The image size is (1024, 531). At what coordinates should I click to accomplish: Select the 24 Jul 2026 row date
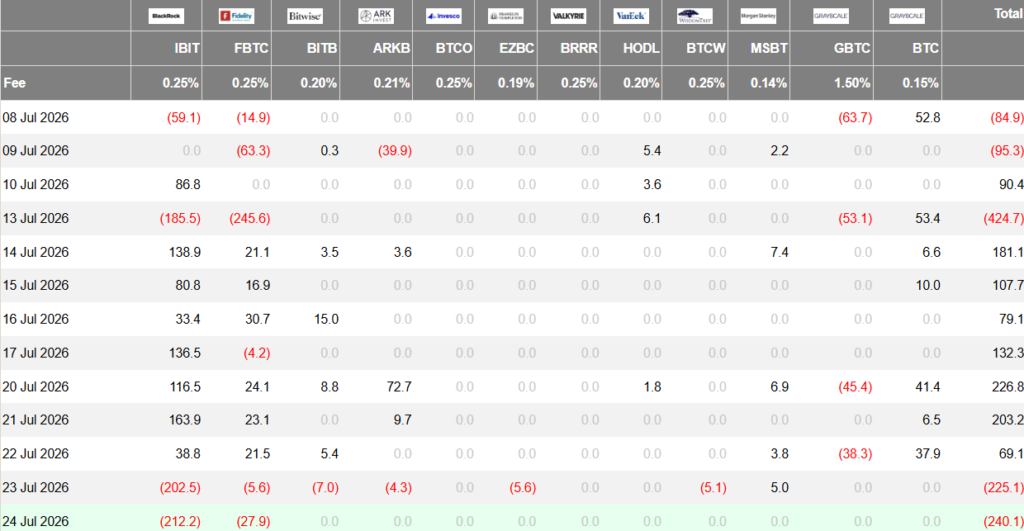[x=35, y=521]
